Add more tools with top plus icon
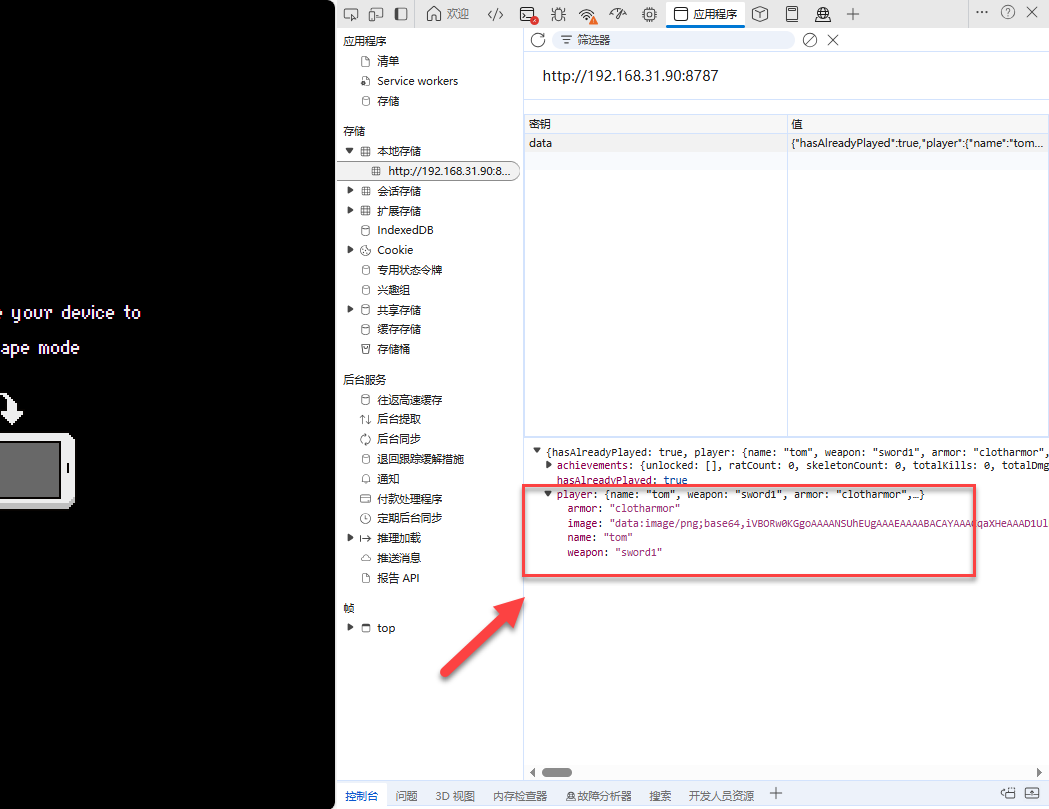 pos(852,14)
